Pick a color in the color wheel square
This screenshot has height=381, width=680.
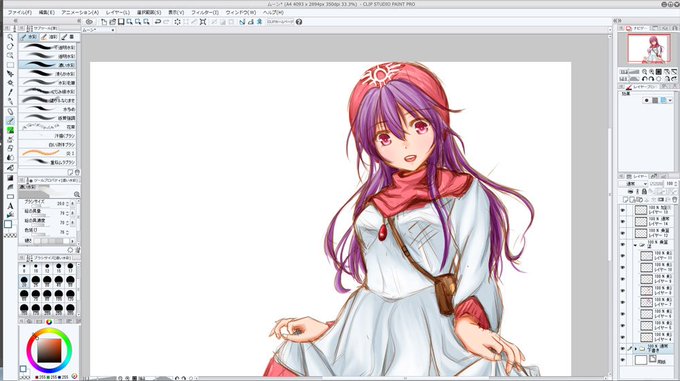[x=49, y=351]
